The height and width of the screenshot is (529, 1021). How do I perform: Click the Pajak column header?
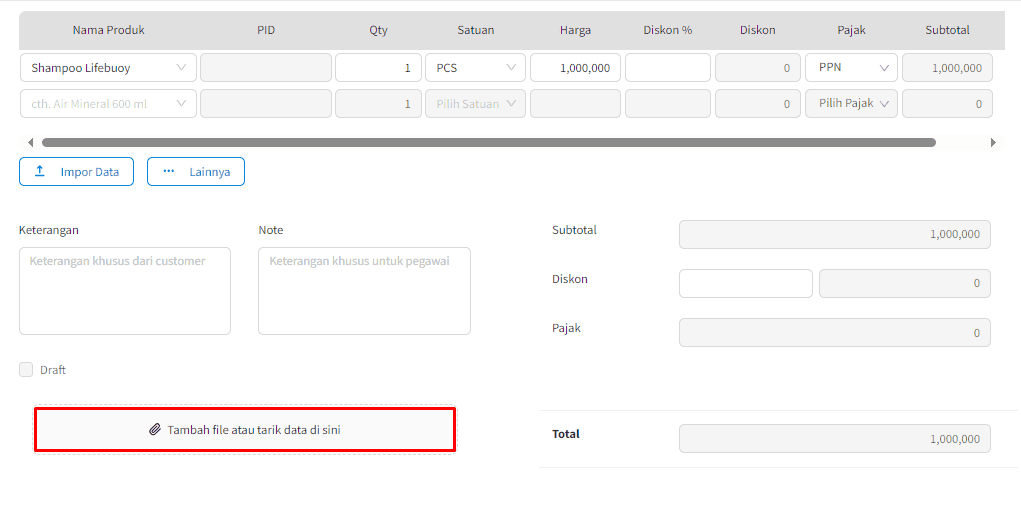pyautogui.click(x=851, y=30)
